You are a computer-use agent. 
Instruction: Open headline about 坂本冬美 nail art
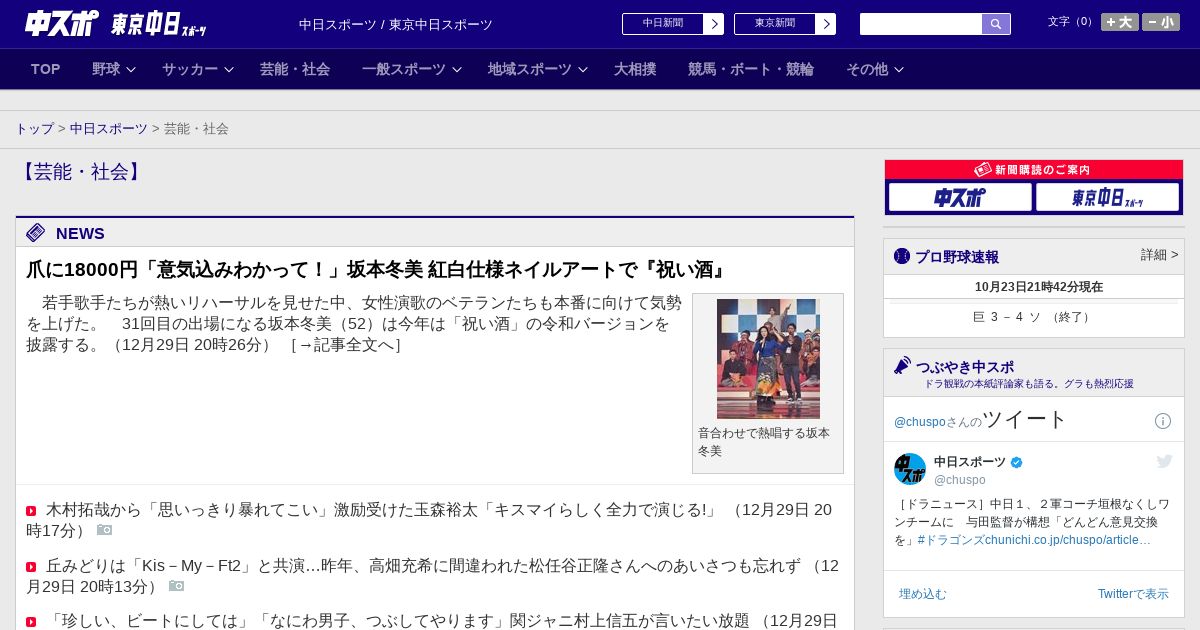pyautogui.click(x=377, y=270)
